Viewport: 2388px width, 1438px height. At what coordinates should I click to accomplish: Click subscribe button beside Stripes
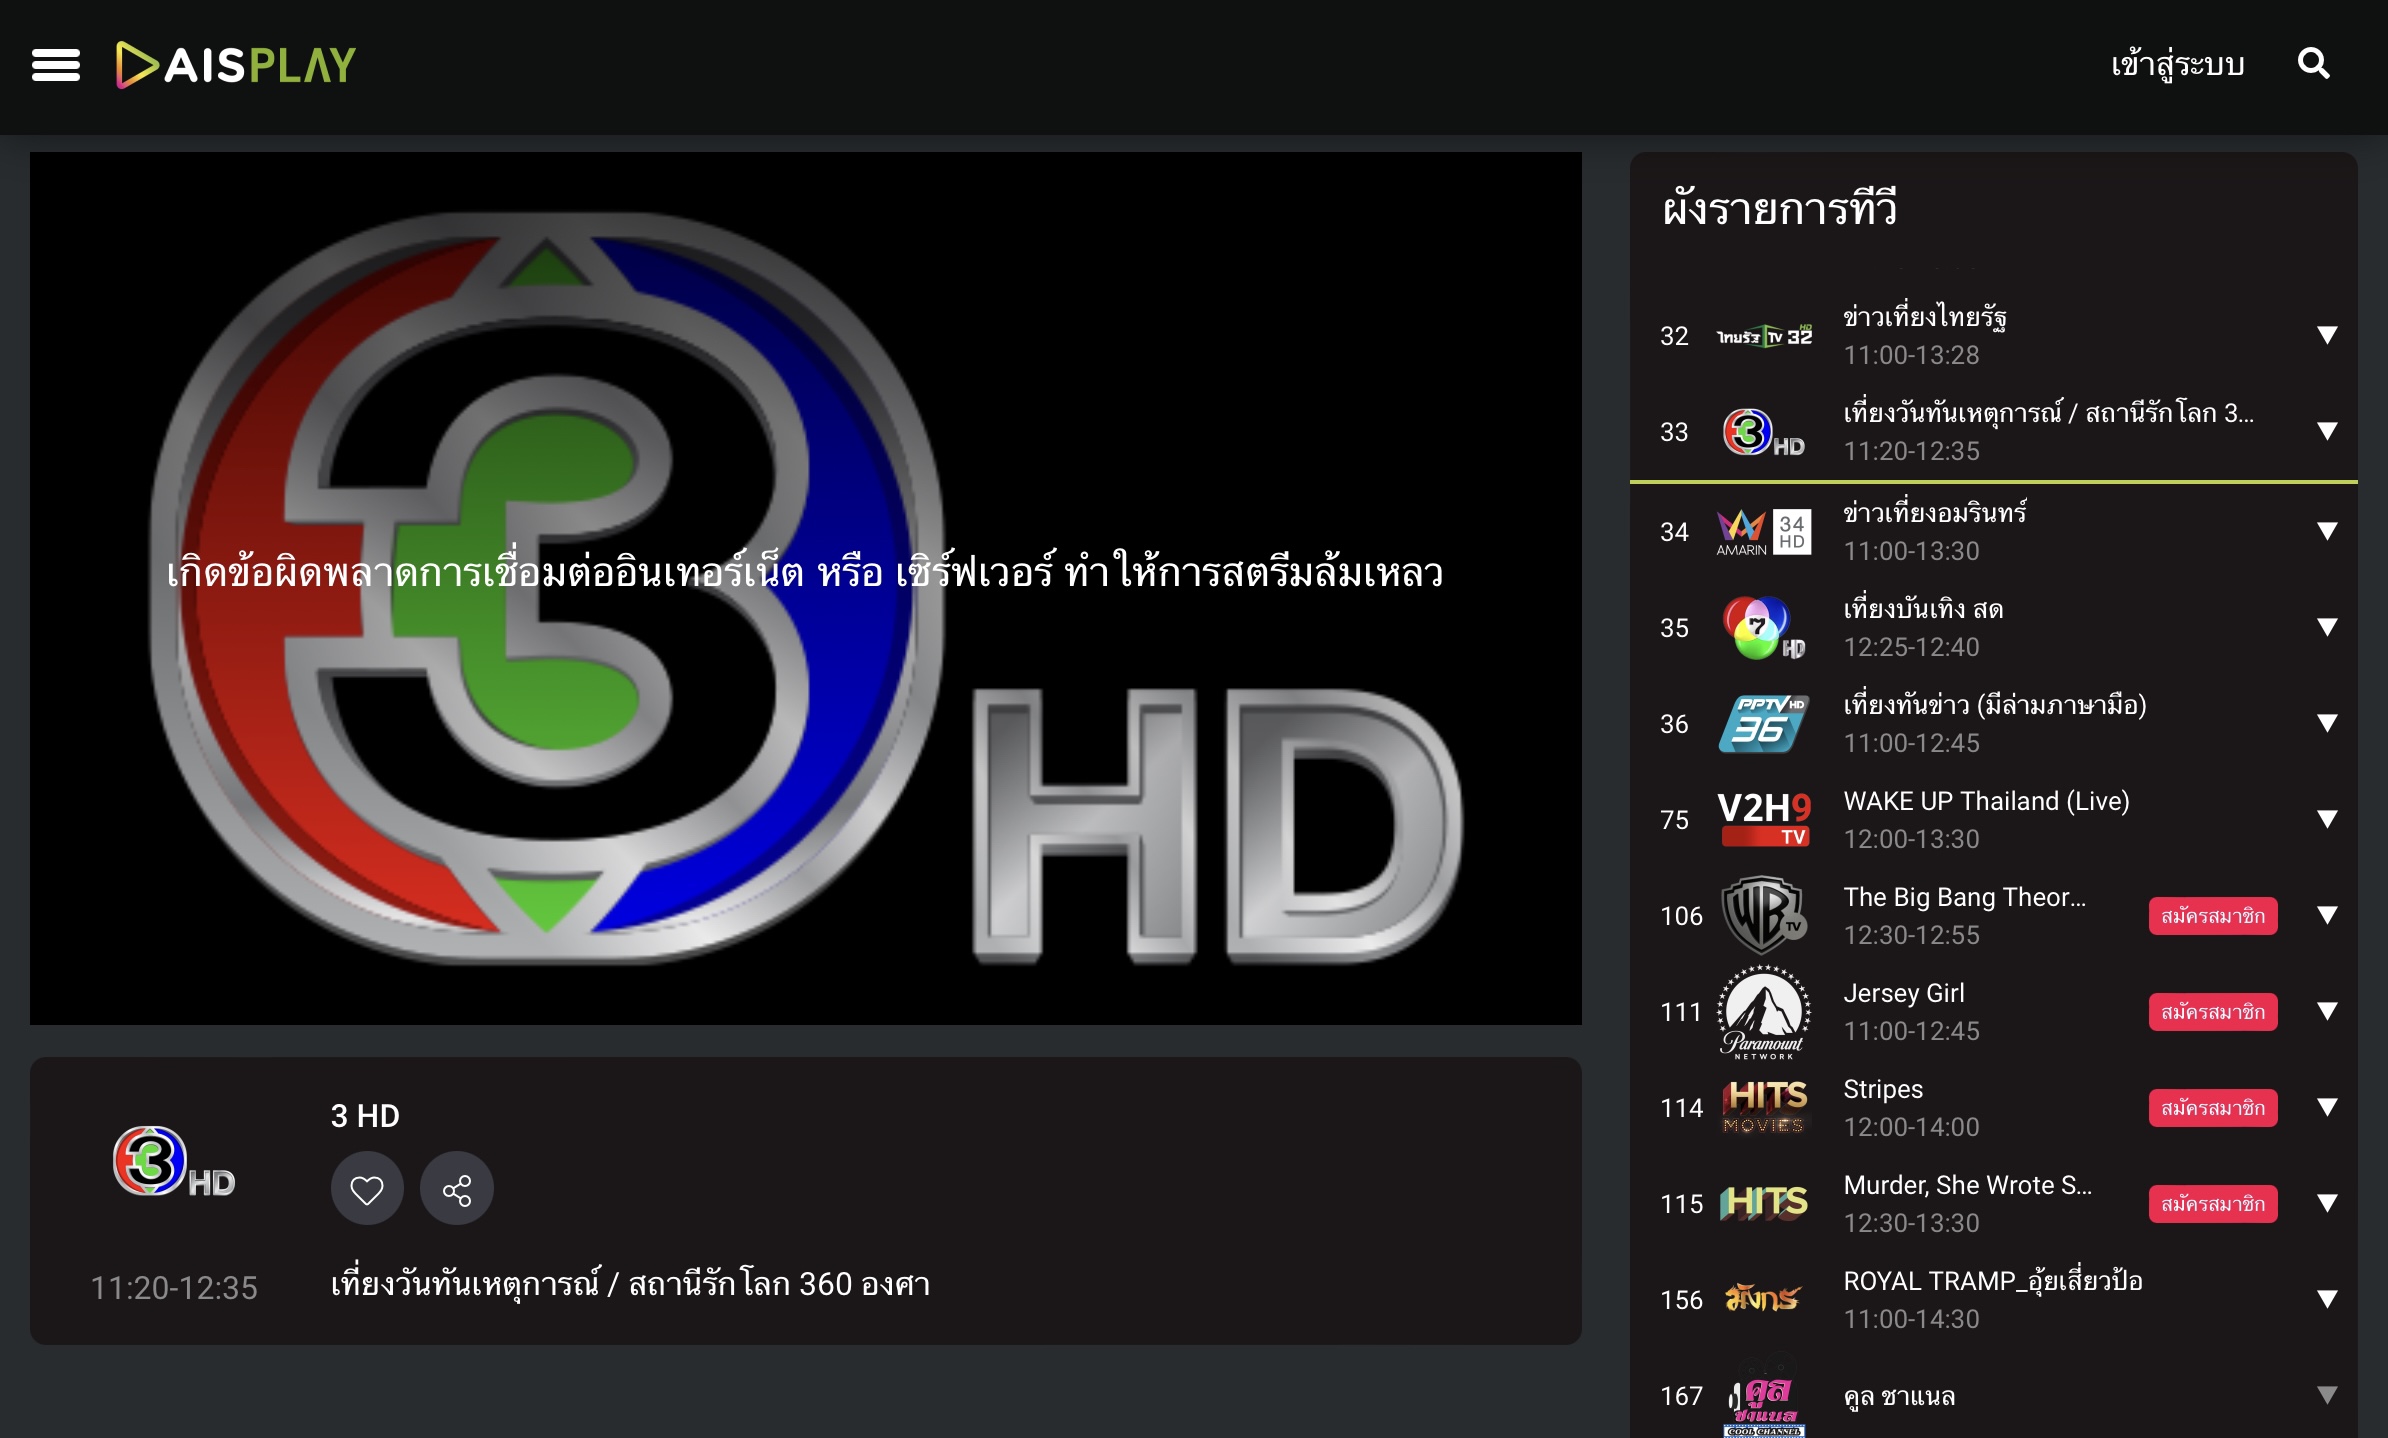2212,1108
